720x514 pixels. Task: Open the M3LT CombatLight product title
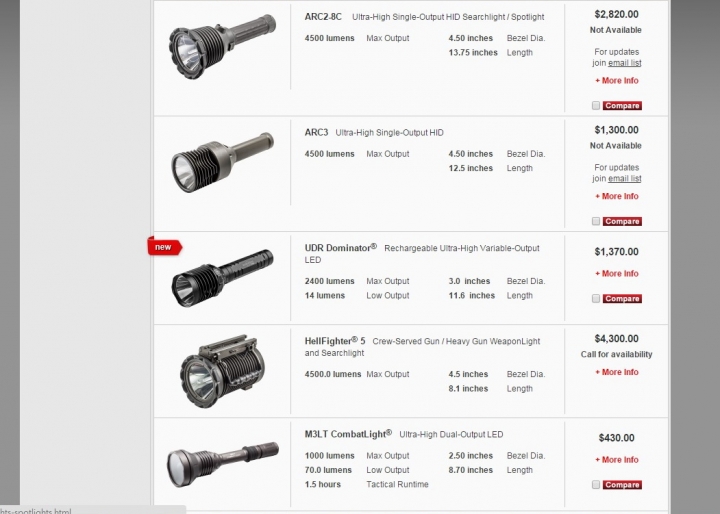(348, 434)
